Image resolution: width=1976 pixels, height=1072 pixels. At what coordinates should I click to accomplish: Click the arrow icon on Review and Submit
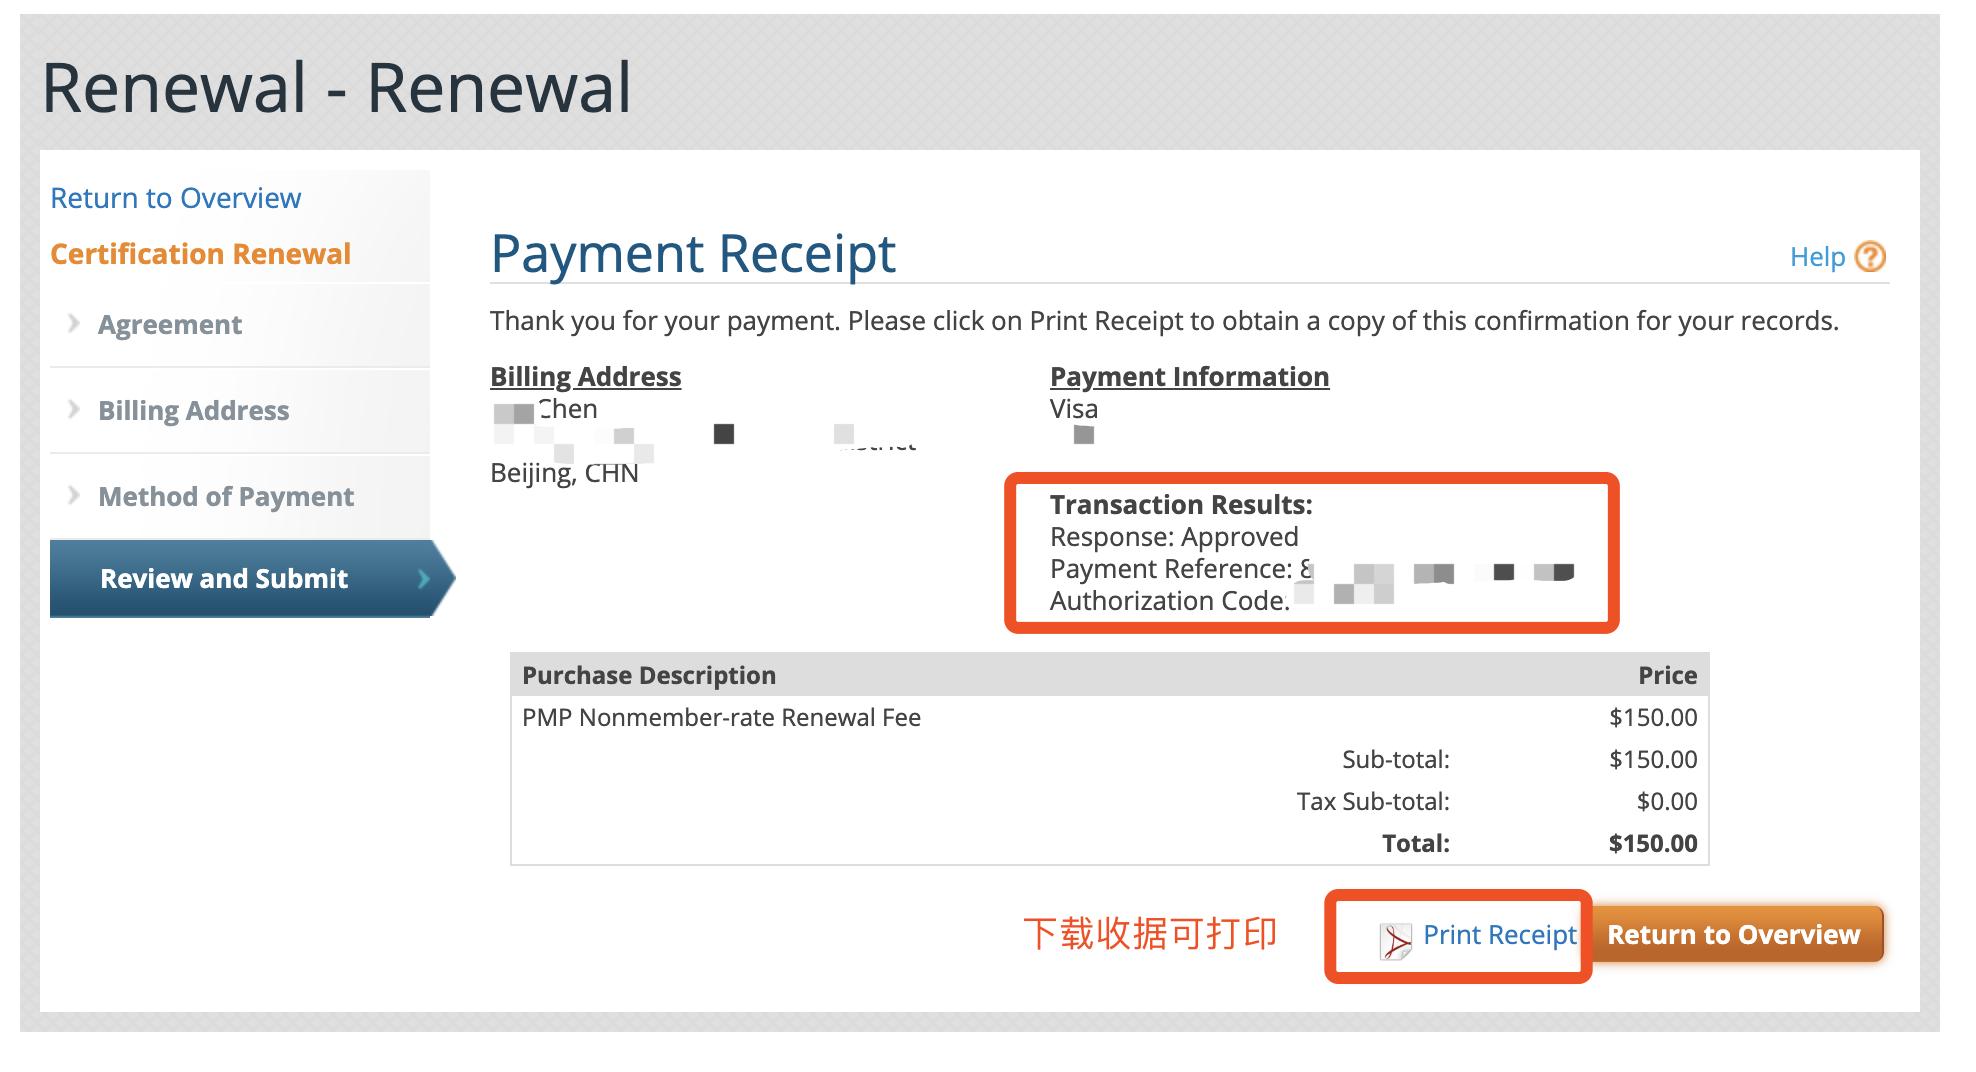pos(424,579)
